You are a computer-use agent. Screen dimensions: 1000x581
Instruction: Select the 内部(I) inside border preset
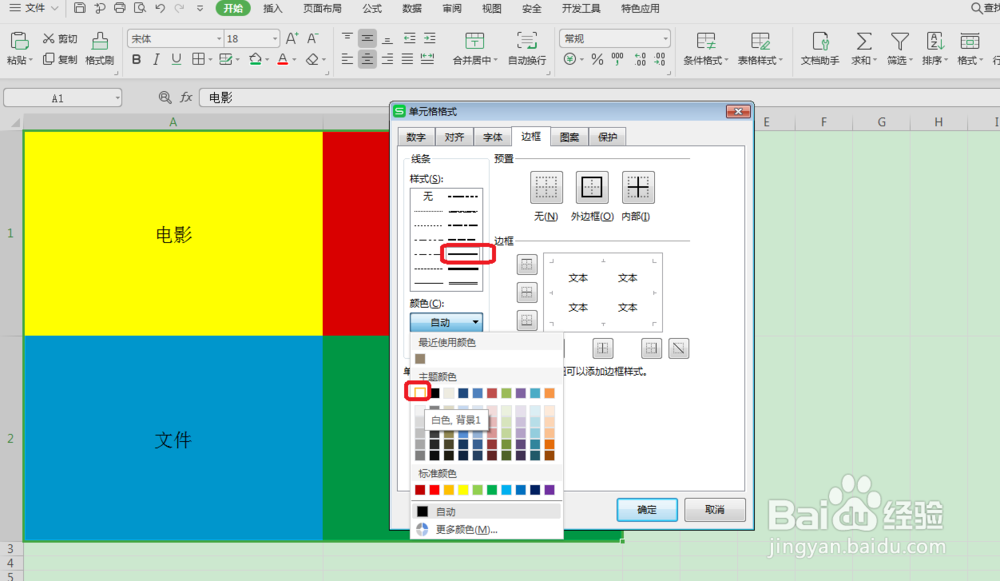tap(638, 188)
